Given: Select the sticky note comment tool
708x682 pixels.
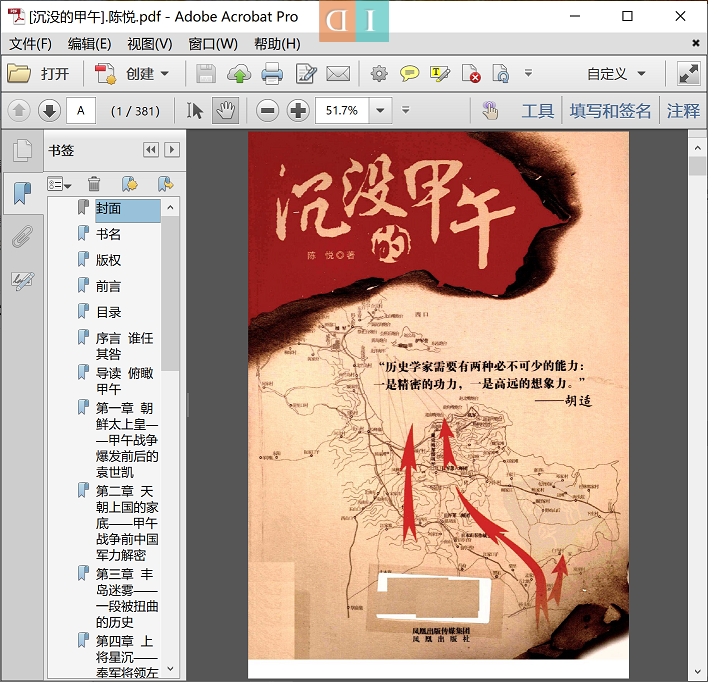Looking at the screenshot, I should pos(409,74).
